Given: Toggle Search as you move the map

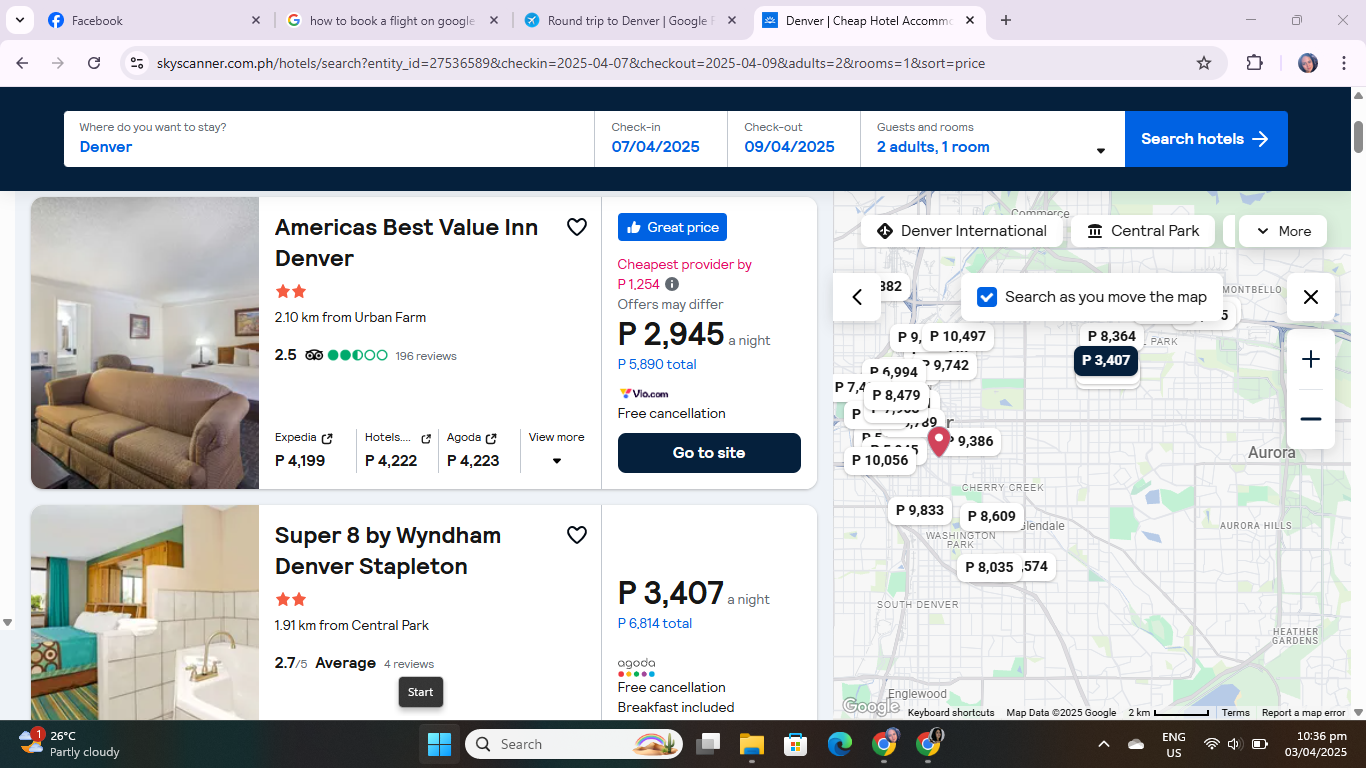Looking at the screenshot, I should coord(987,297).
